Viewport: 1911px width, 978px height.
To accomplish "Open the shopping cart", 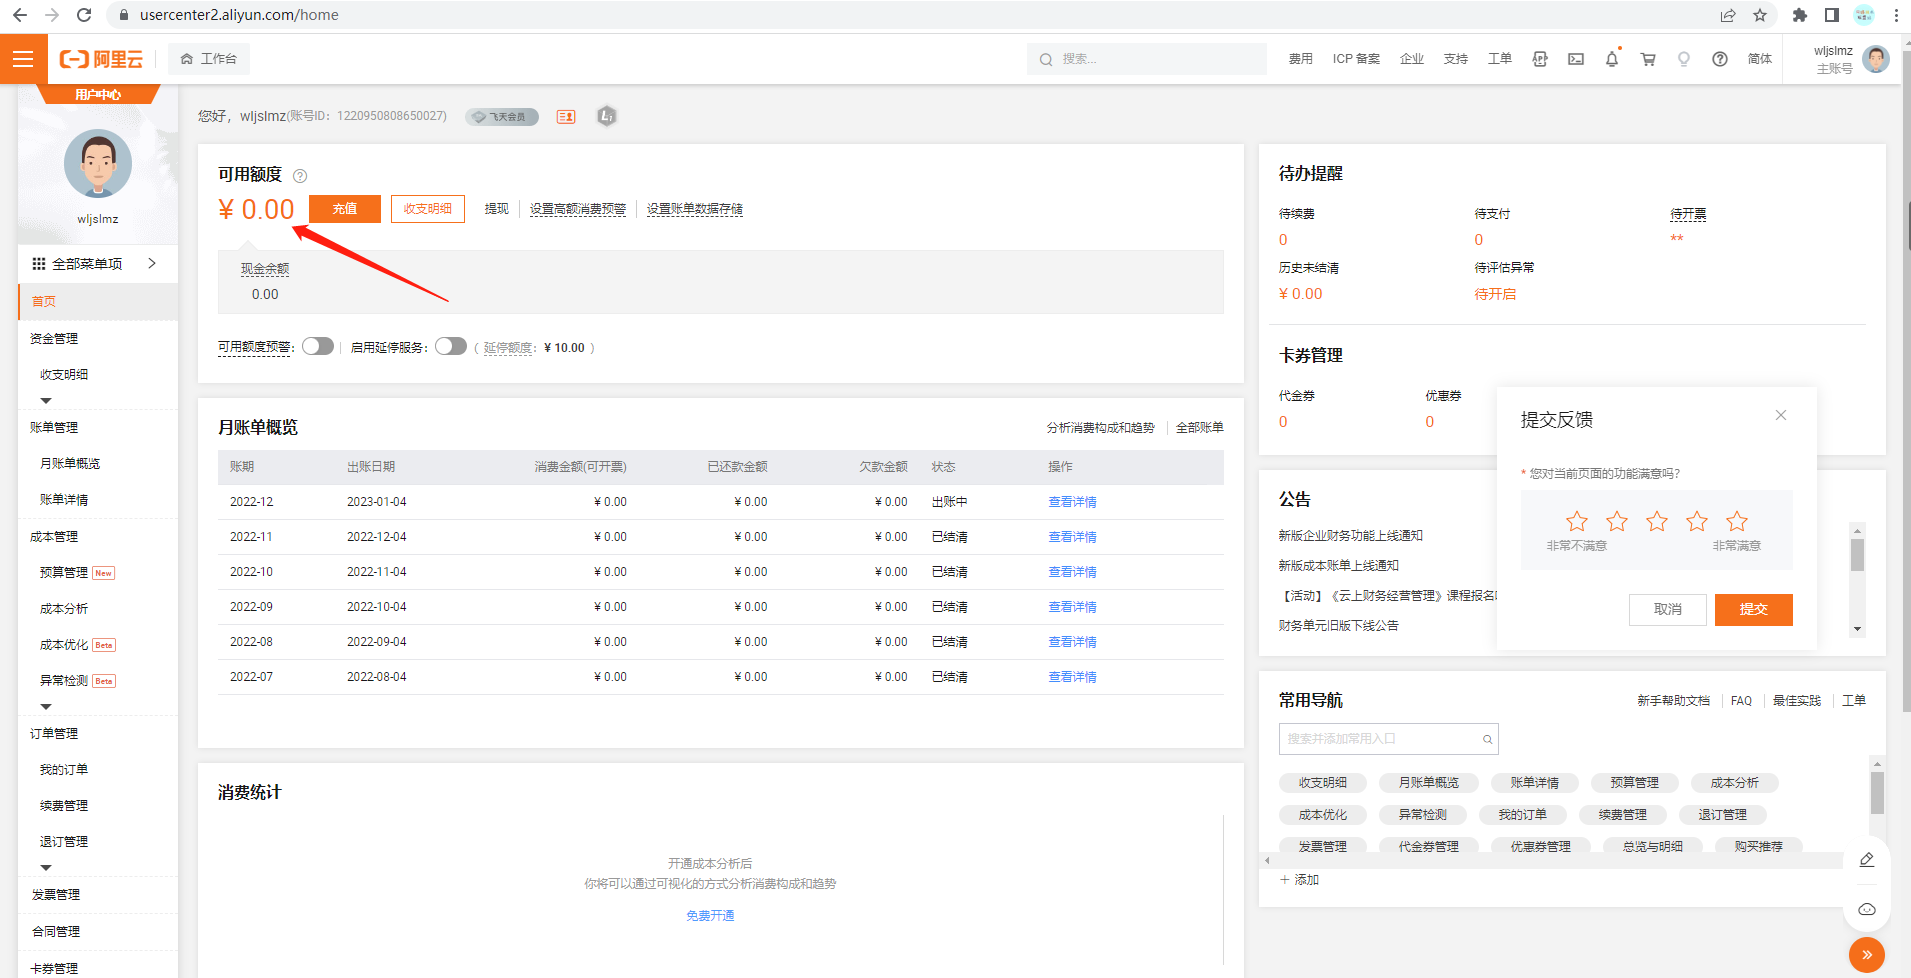I will pyautogui.click(x=1648, y=59).
